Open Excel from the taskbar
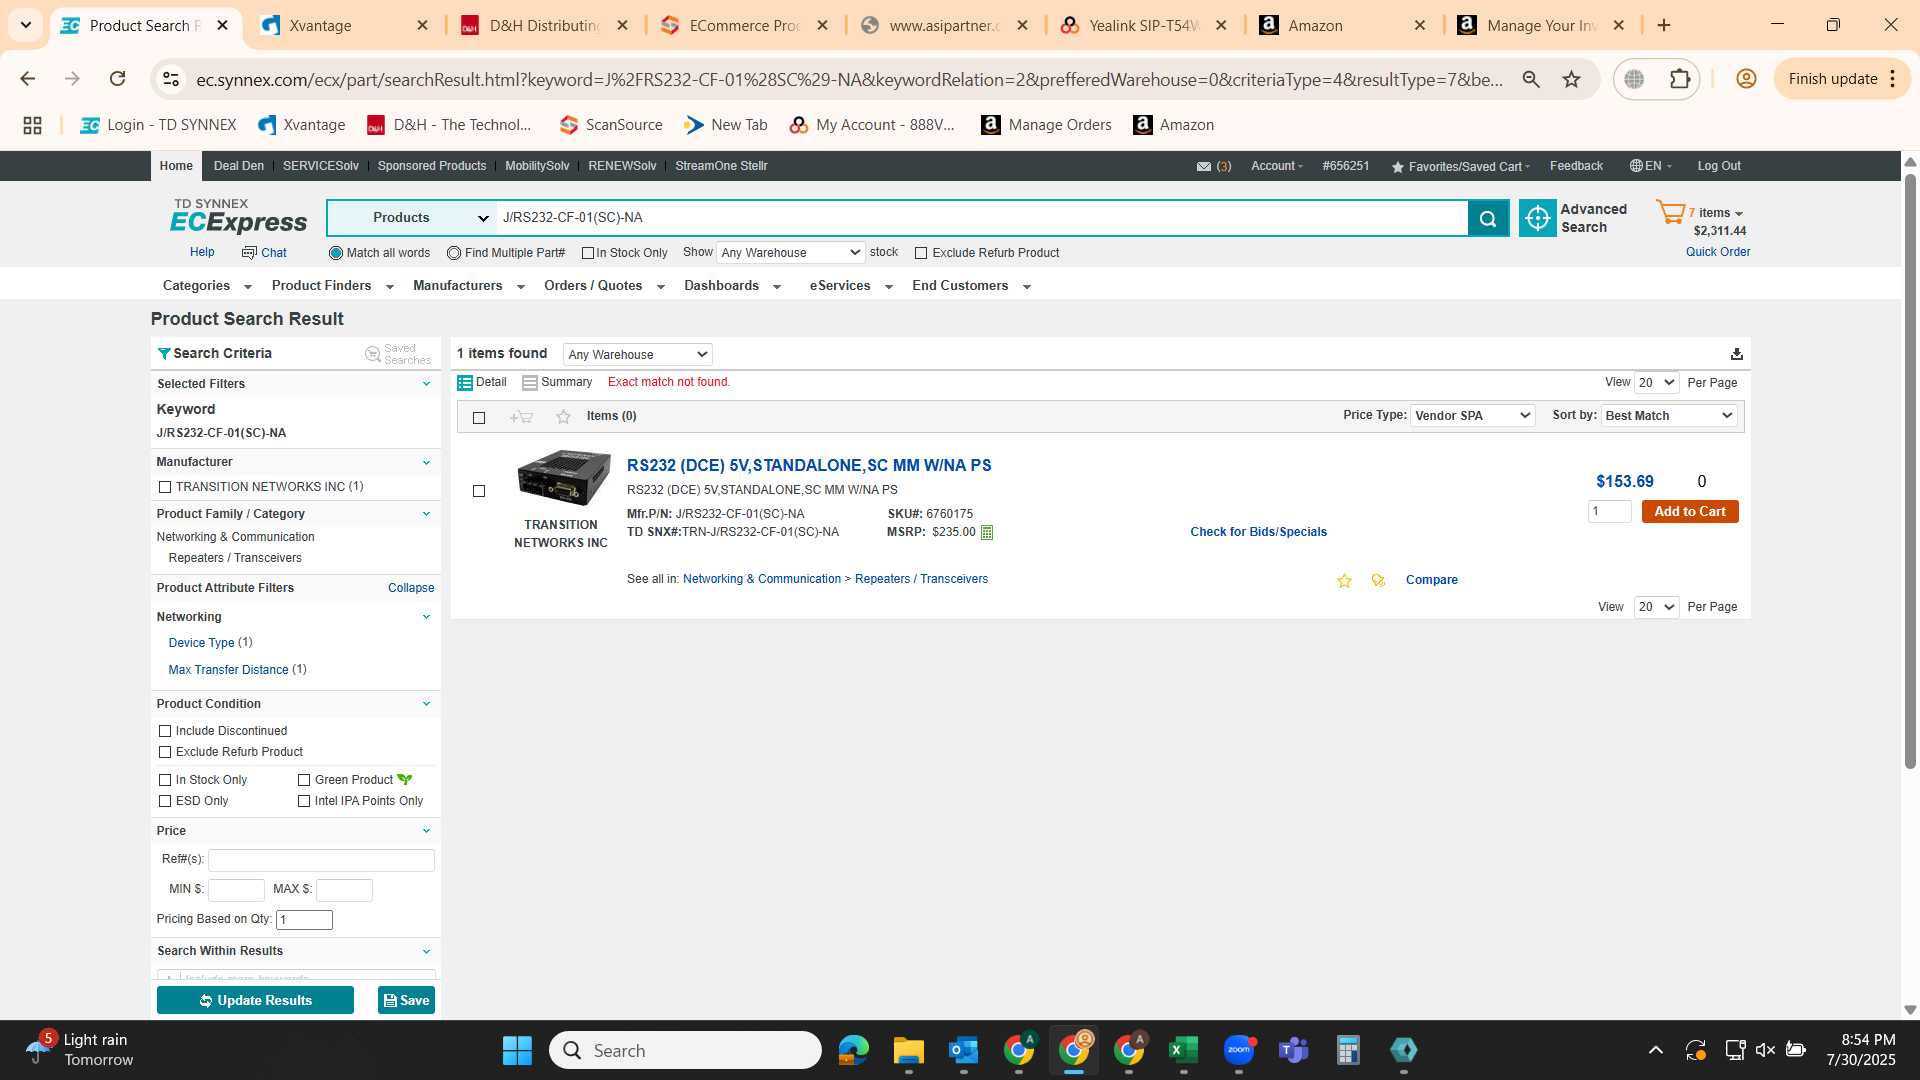 pyautogui.click(x=1183, y=1050)
